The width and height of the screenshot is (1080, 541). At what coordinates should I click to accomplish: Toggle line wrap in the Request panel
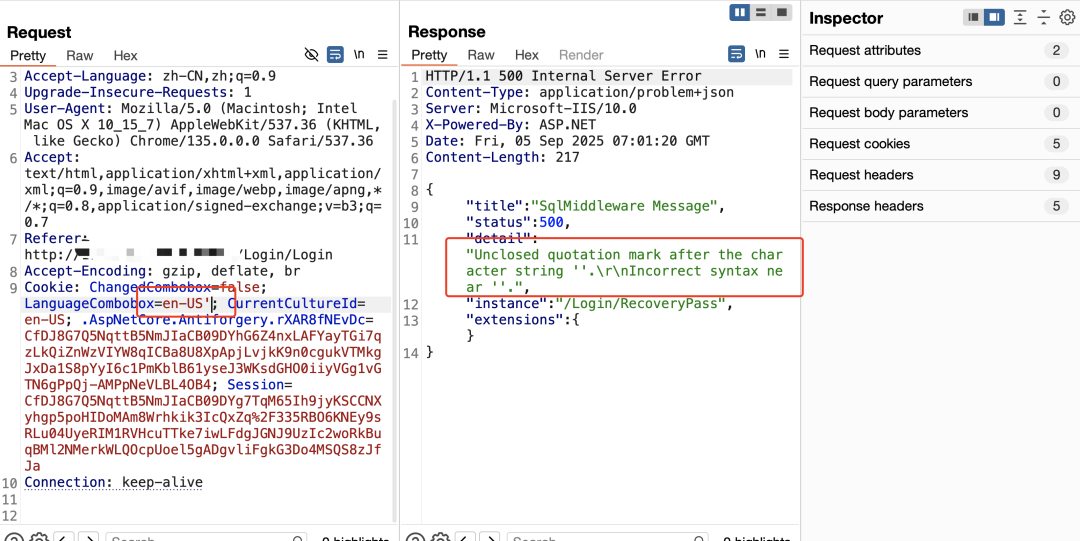pos(335,54)
